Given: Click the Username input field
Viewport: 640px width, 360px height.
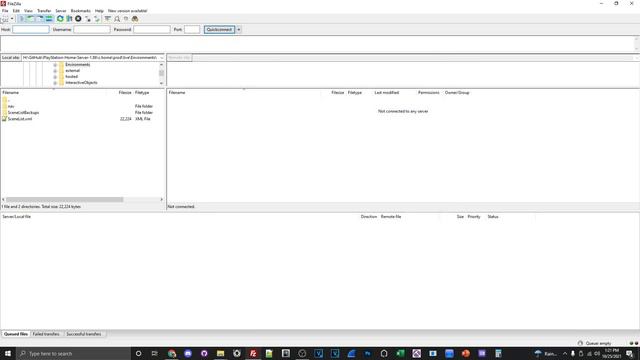Looking at the screenshot, I should (x=91, y=29).
